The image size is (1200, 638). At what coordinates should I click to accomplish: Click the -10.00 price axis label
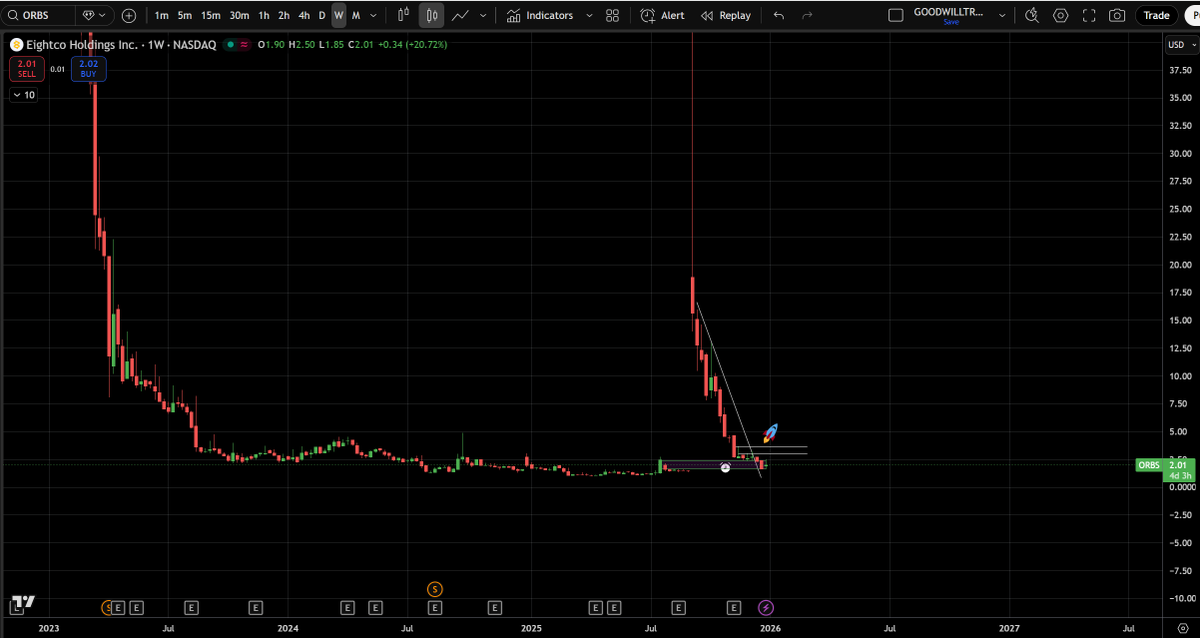coord(1180,598)
